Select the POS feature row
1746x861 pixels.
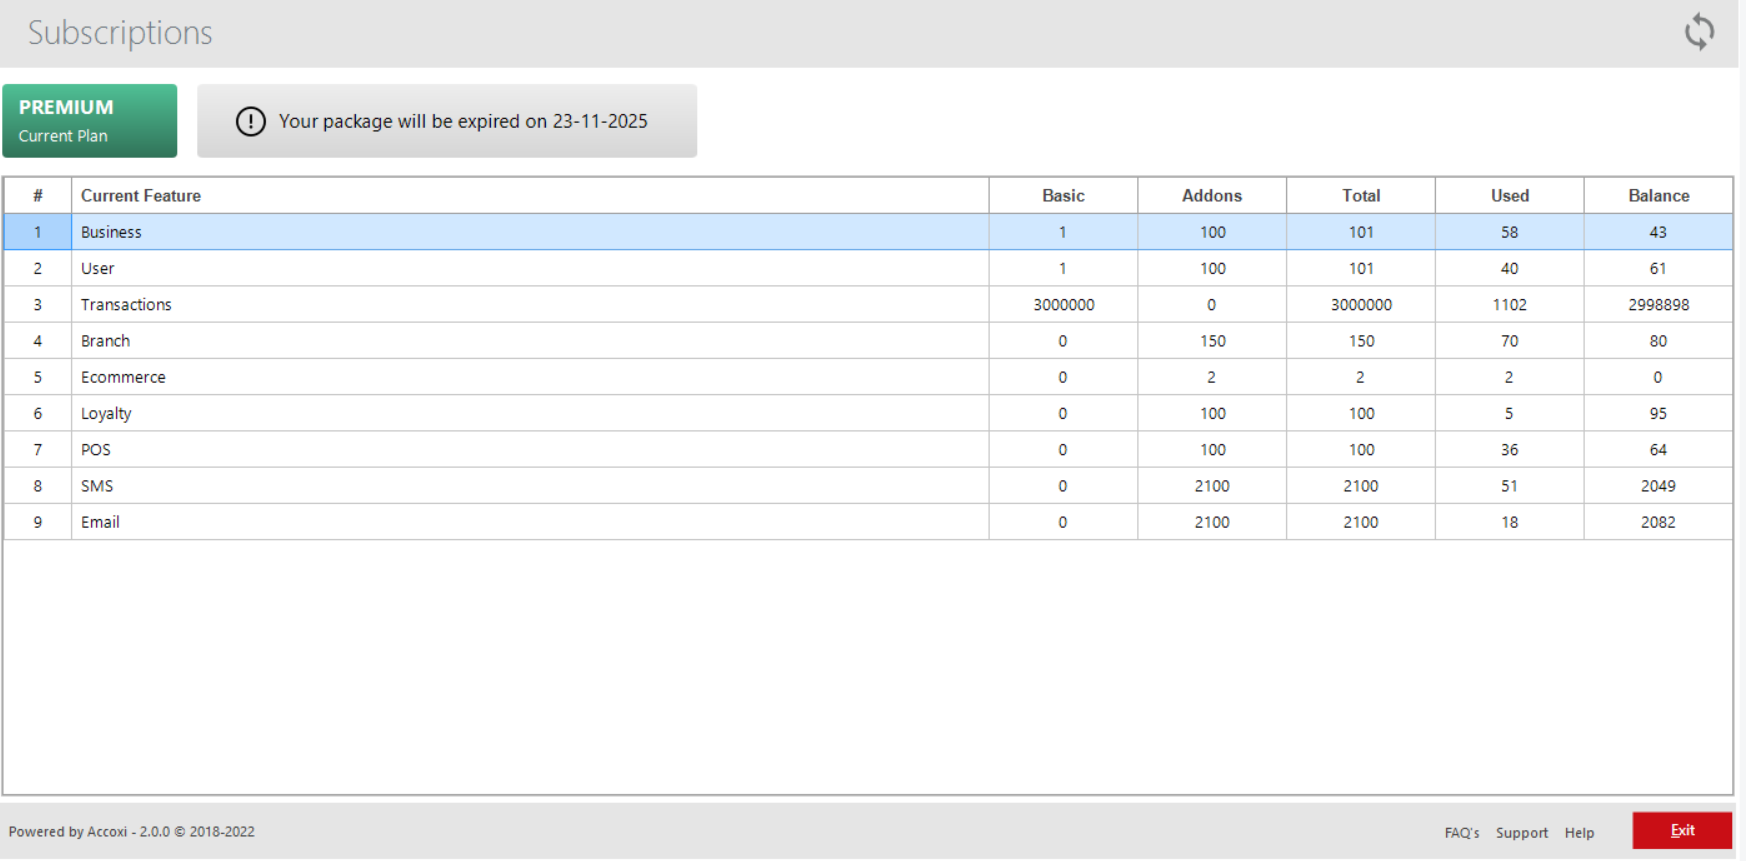point(868,450)
